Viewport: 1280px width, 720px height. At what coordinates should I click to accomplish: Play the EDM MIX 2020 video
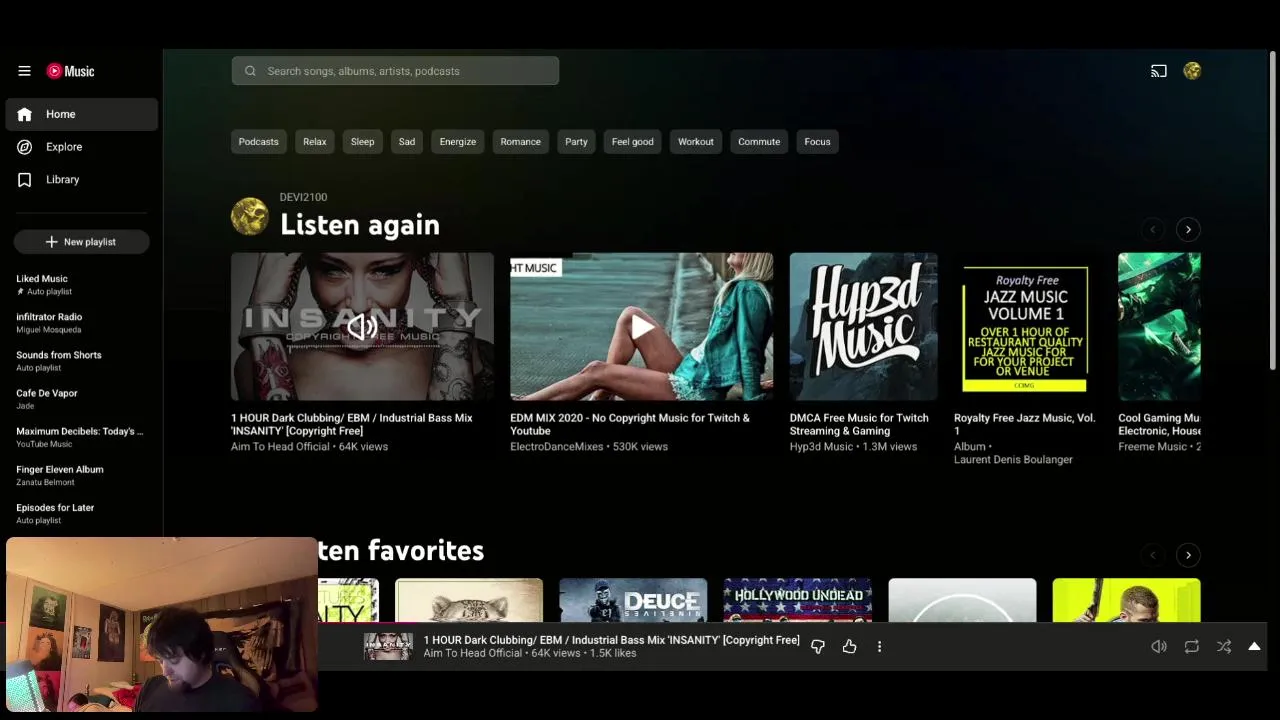(641, 326)
